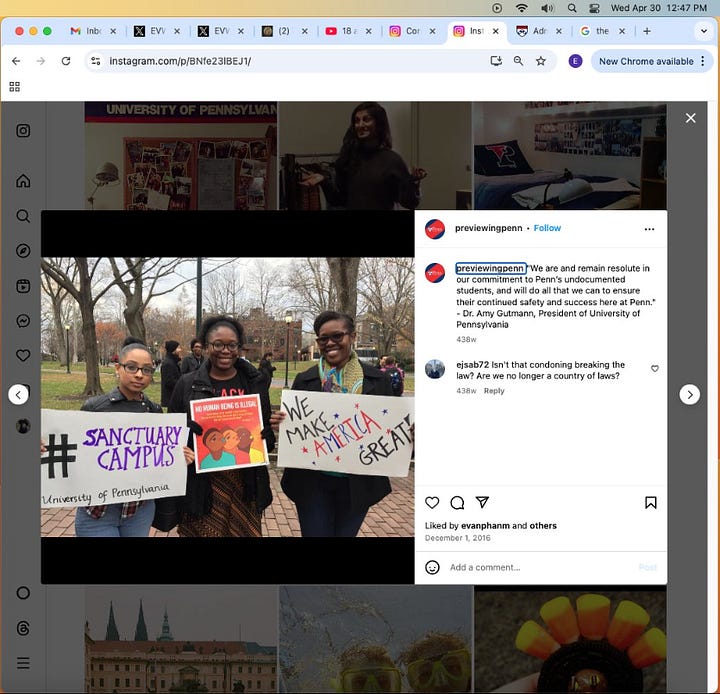Click the circle icon in lower sidebar
This screenshot has width=720, height=694.
23,593
